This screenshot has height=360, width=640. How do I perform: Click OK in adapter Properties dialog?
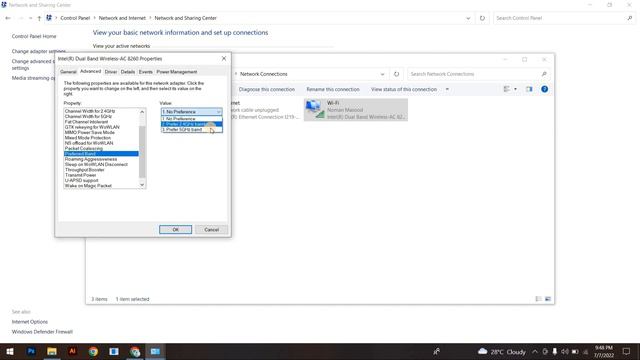176,229
